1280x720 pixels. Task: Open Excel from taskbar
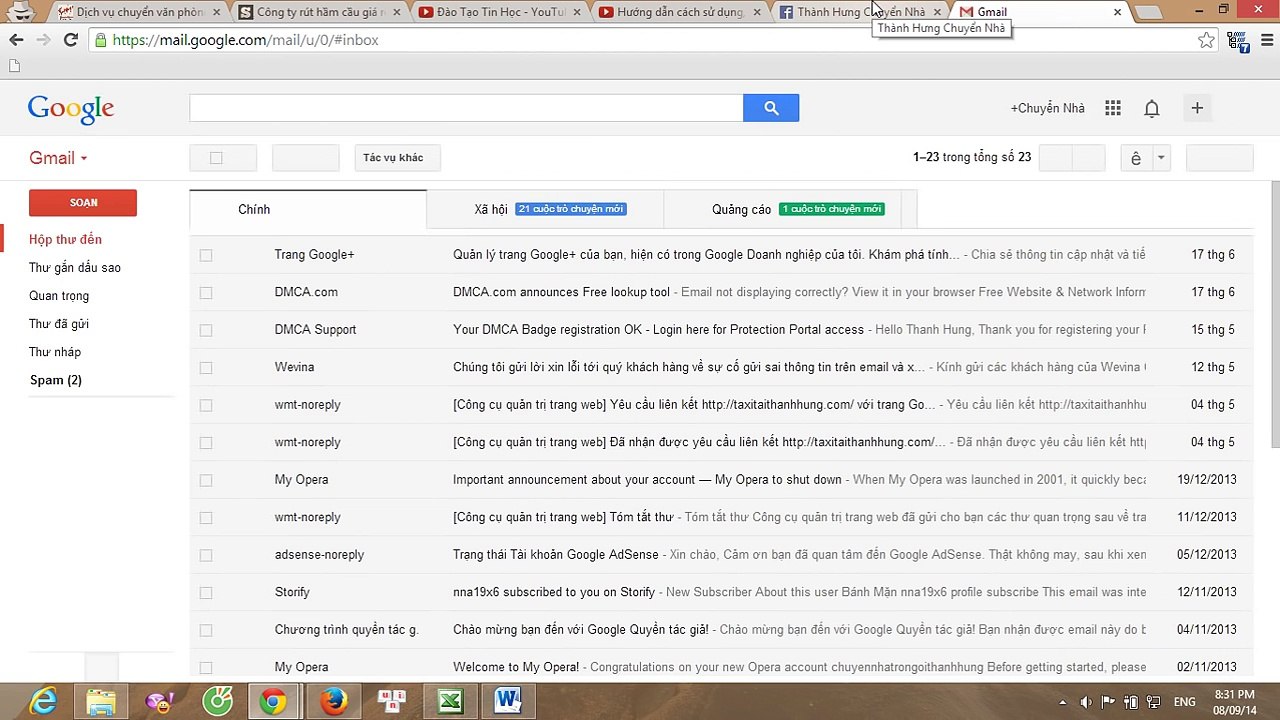point(449,702)
